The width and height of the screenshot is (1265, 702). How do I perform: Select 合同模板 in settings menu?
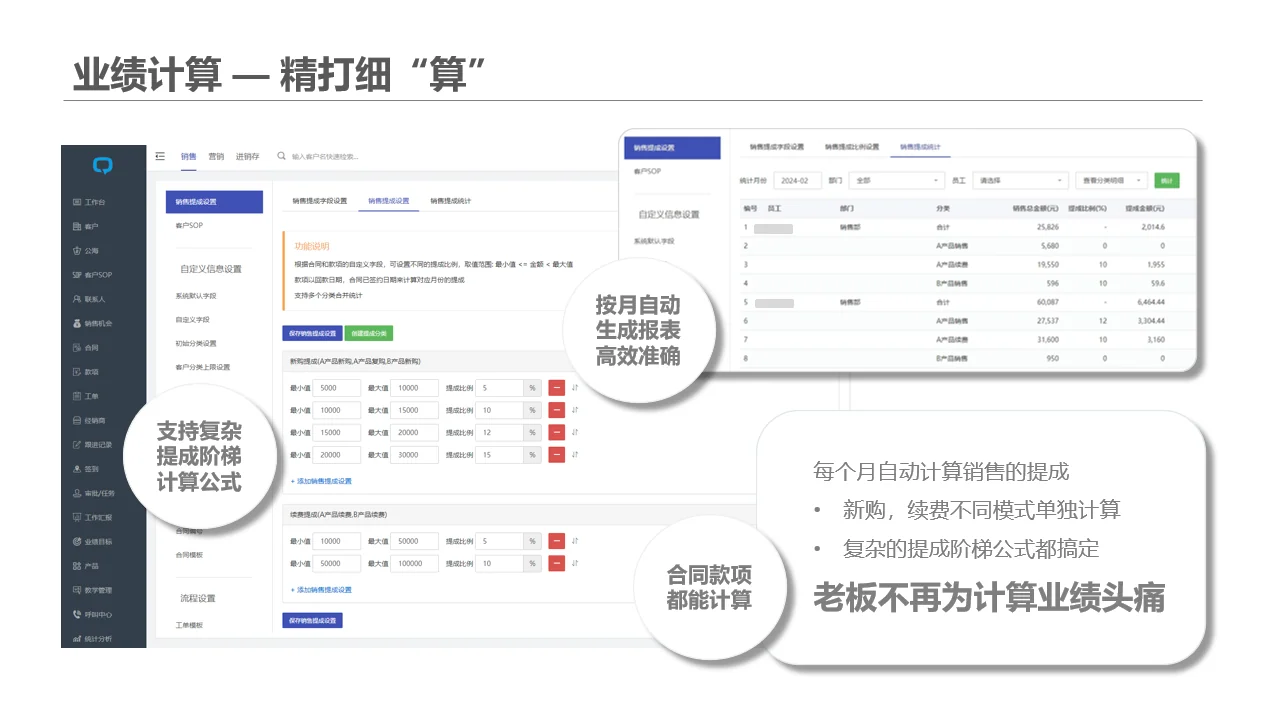189,555
